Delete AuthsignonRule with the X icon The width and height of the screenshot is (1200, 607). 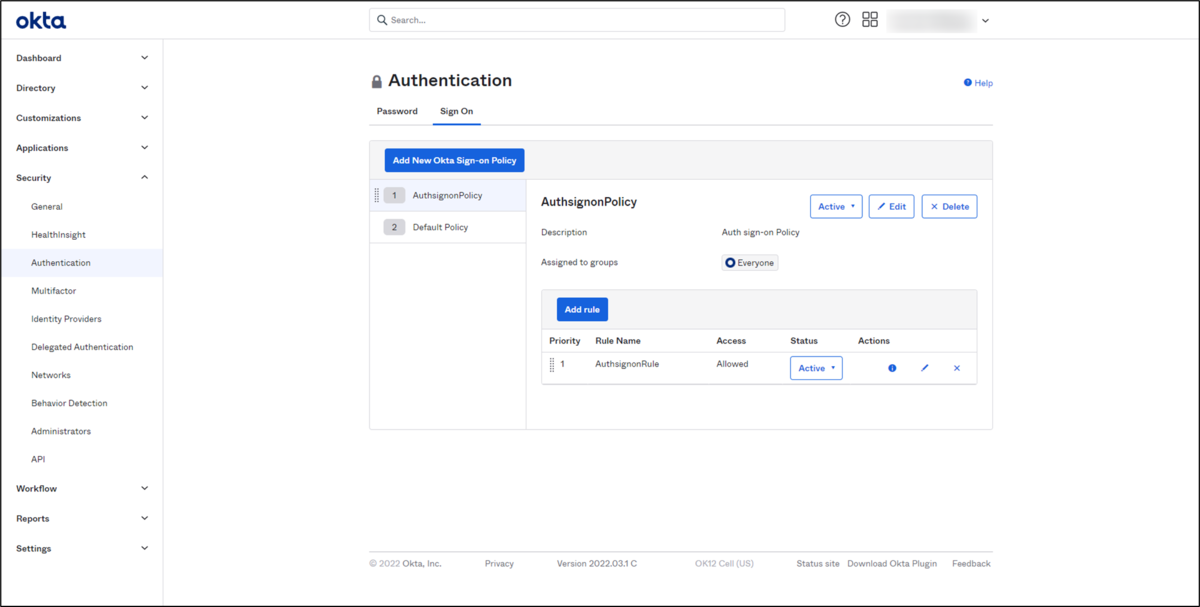[x=957, y=368]
